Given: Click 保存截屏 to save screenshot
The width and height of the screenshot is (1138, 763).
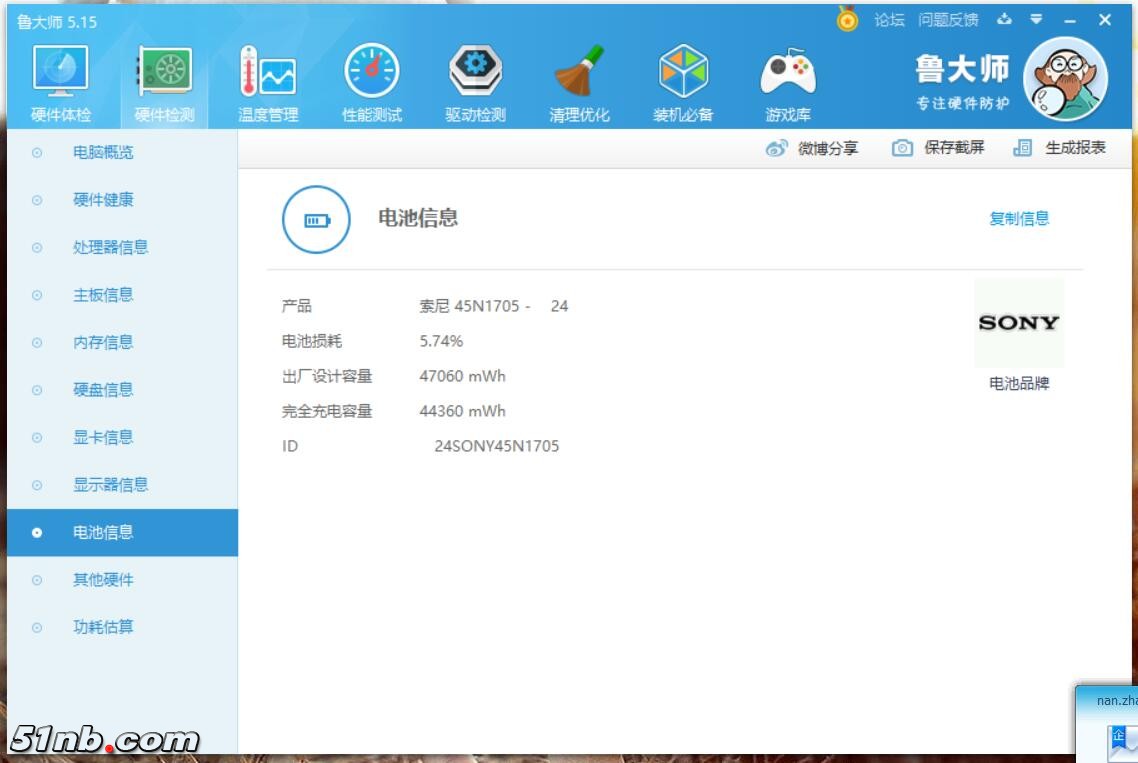Looking at the screenshot, I should point(938,148).
